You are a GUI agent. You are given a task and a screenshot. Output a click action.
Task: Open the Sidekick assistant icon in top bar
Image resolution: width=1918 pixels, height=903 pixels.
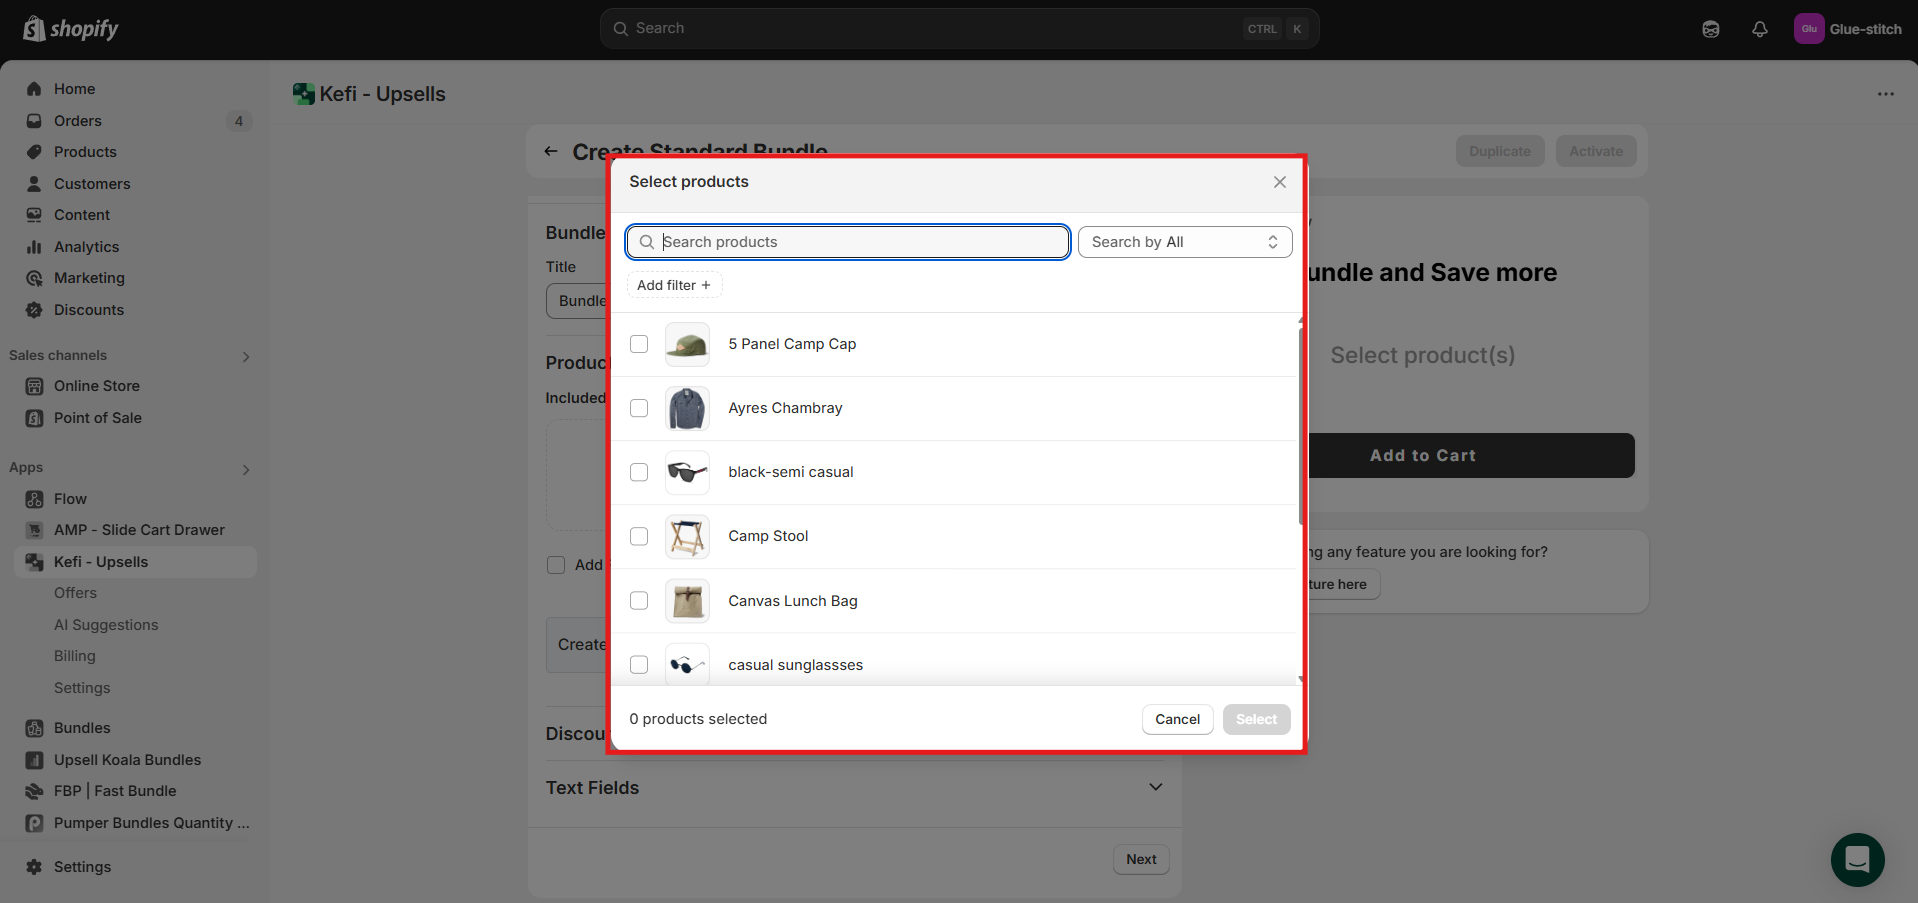[1710, 29]
